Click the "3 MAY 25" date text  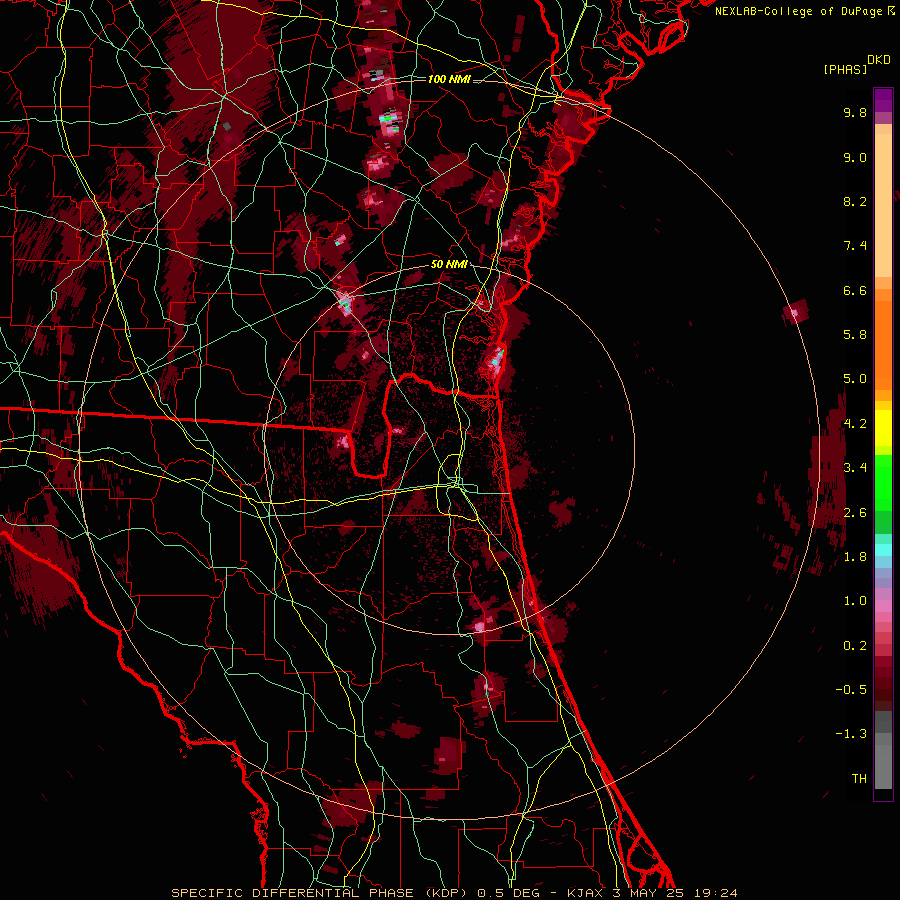click(x=648, y=893)
